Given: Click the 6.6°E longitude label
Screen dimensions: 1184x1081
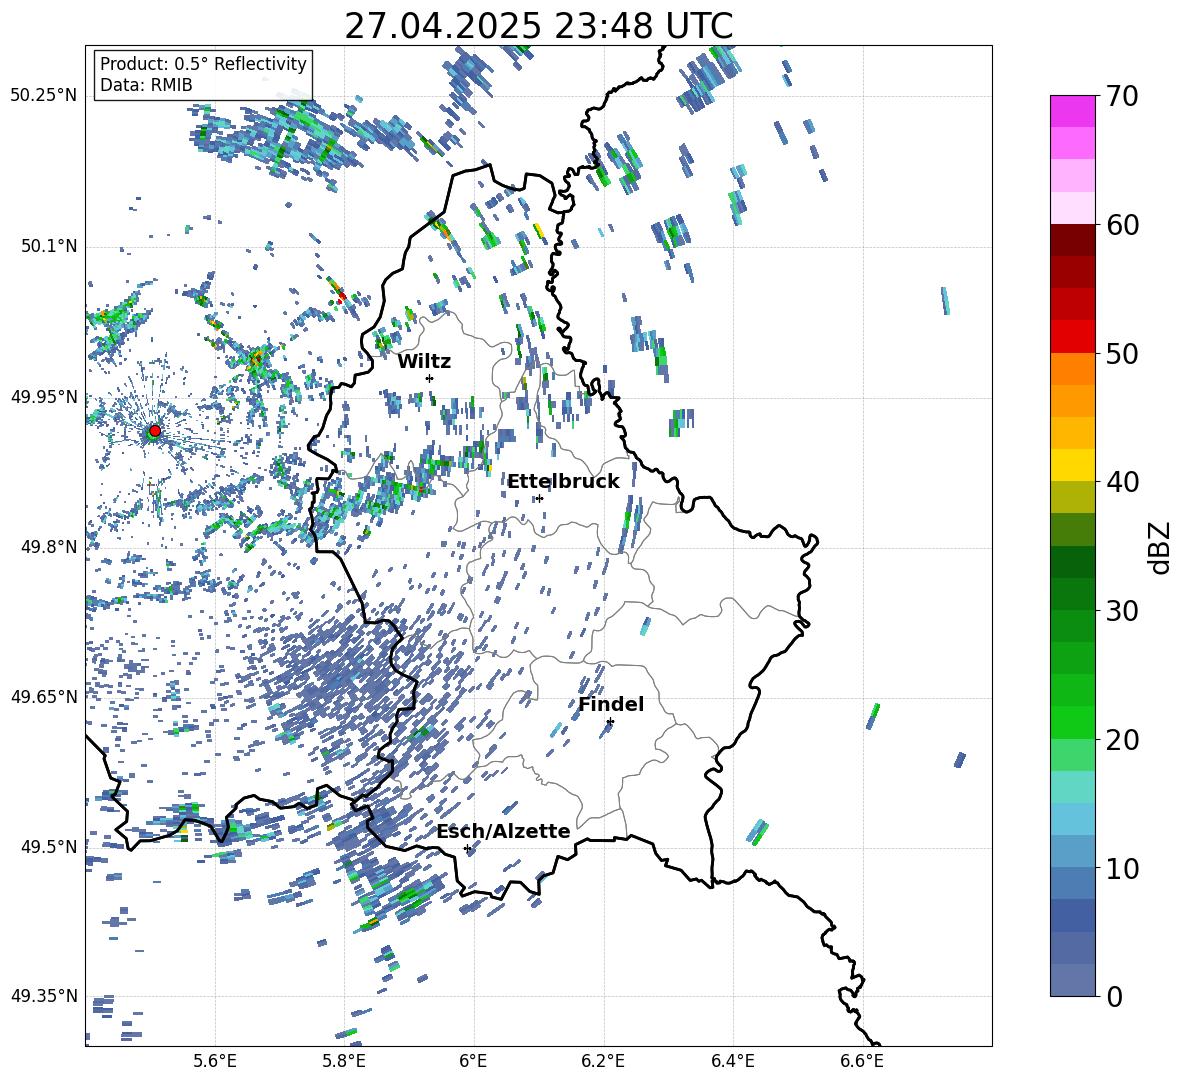Looking at the screenshot, I should coord(862,1061).
